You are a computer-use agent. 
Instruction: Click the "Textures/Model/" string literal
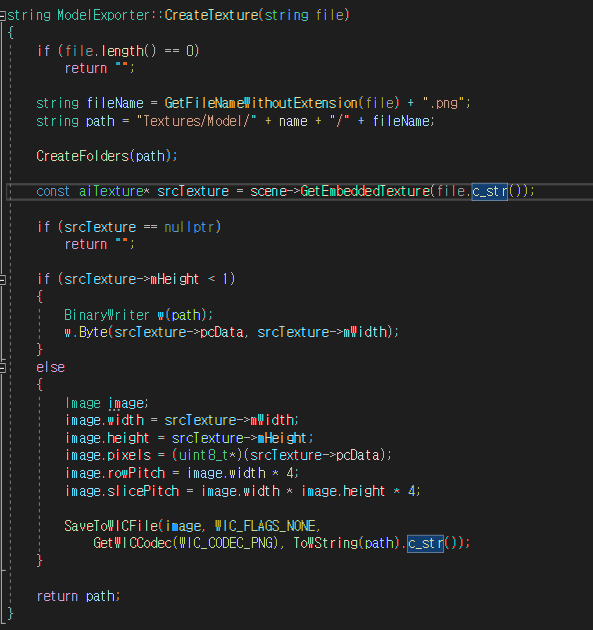pos(196,121)
